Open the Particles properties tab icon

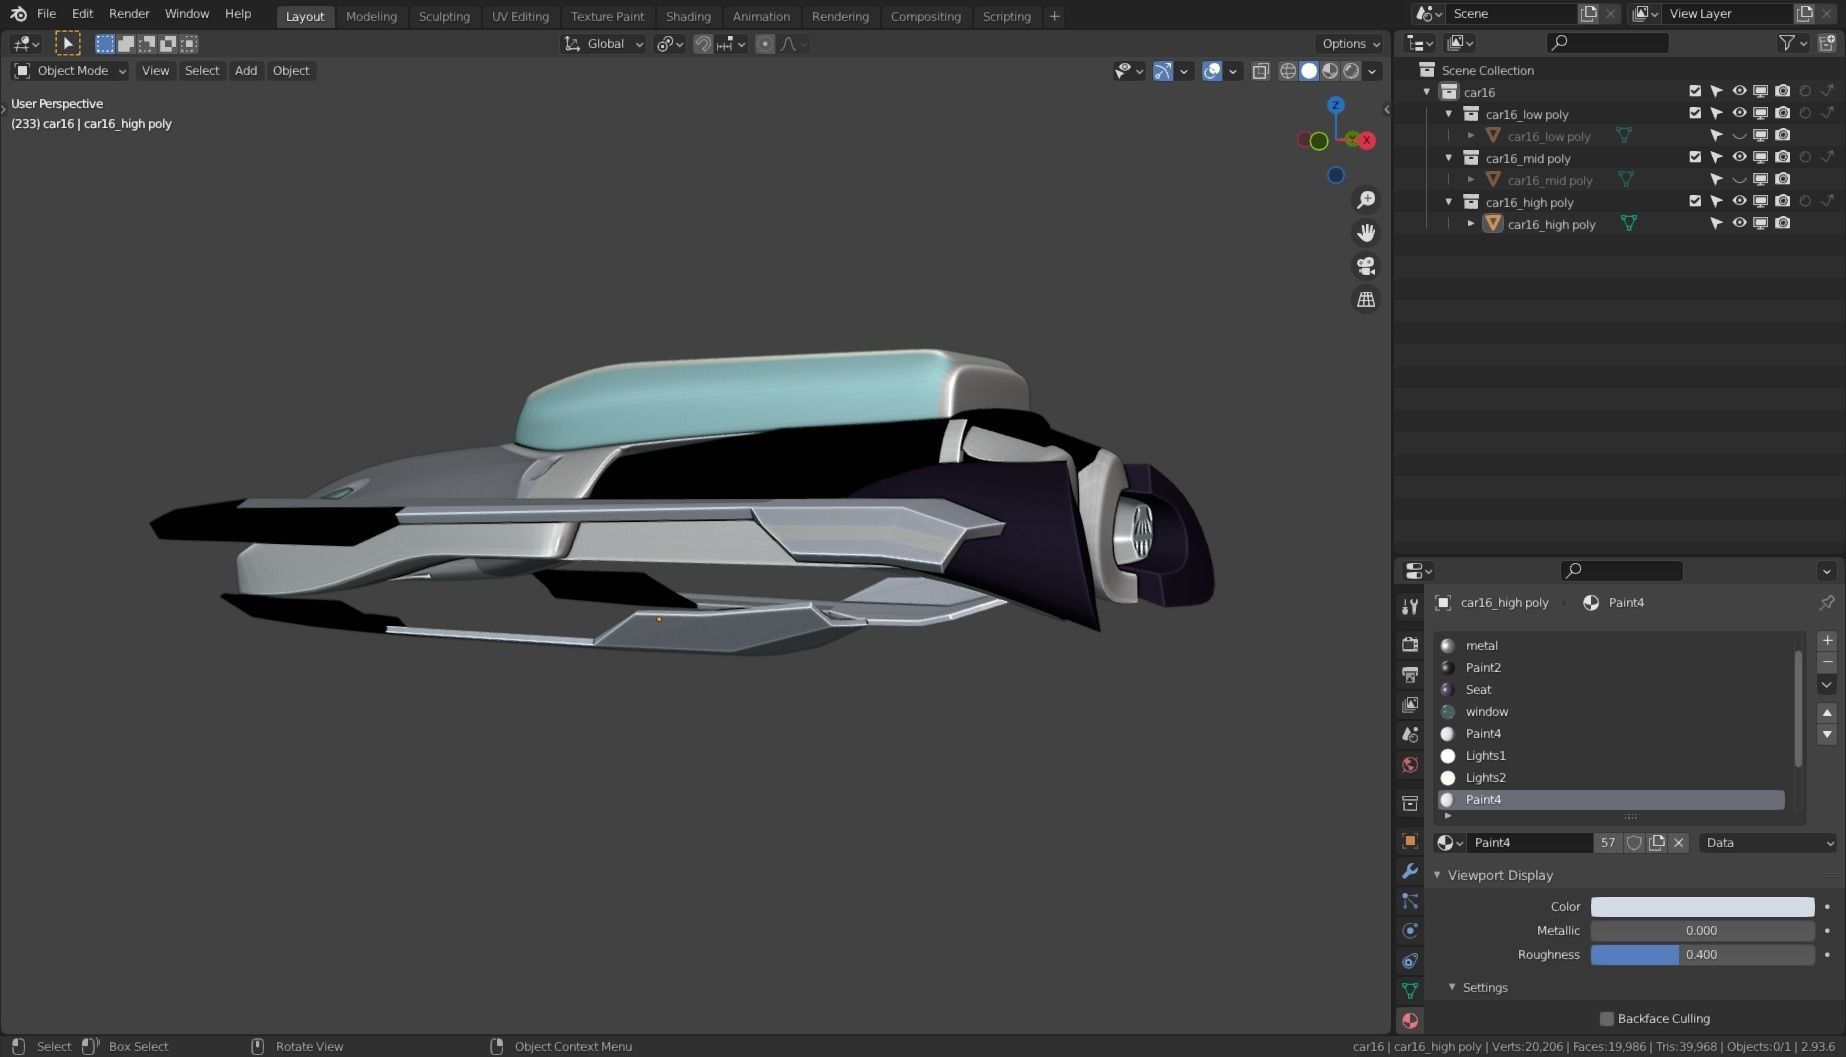click(x=1410, y=901)
